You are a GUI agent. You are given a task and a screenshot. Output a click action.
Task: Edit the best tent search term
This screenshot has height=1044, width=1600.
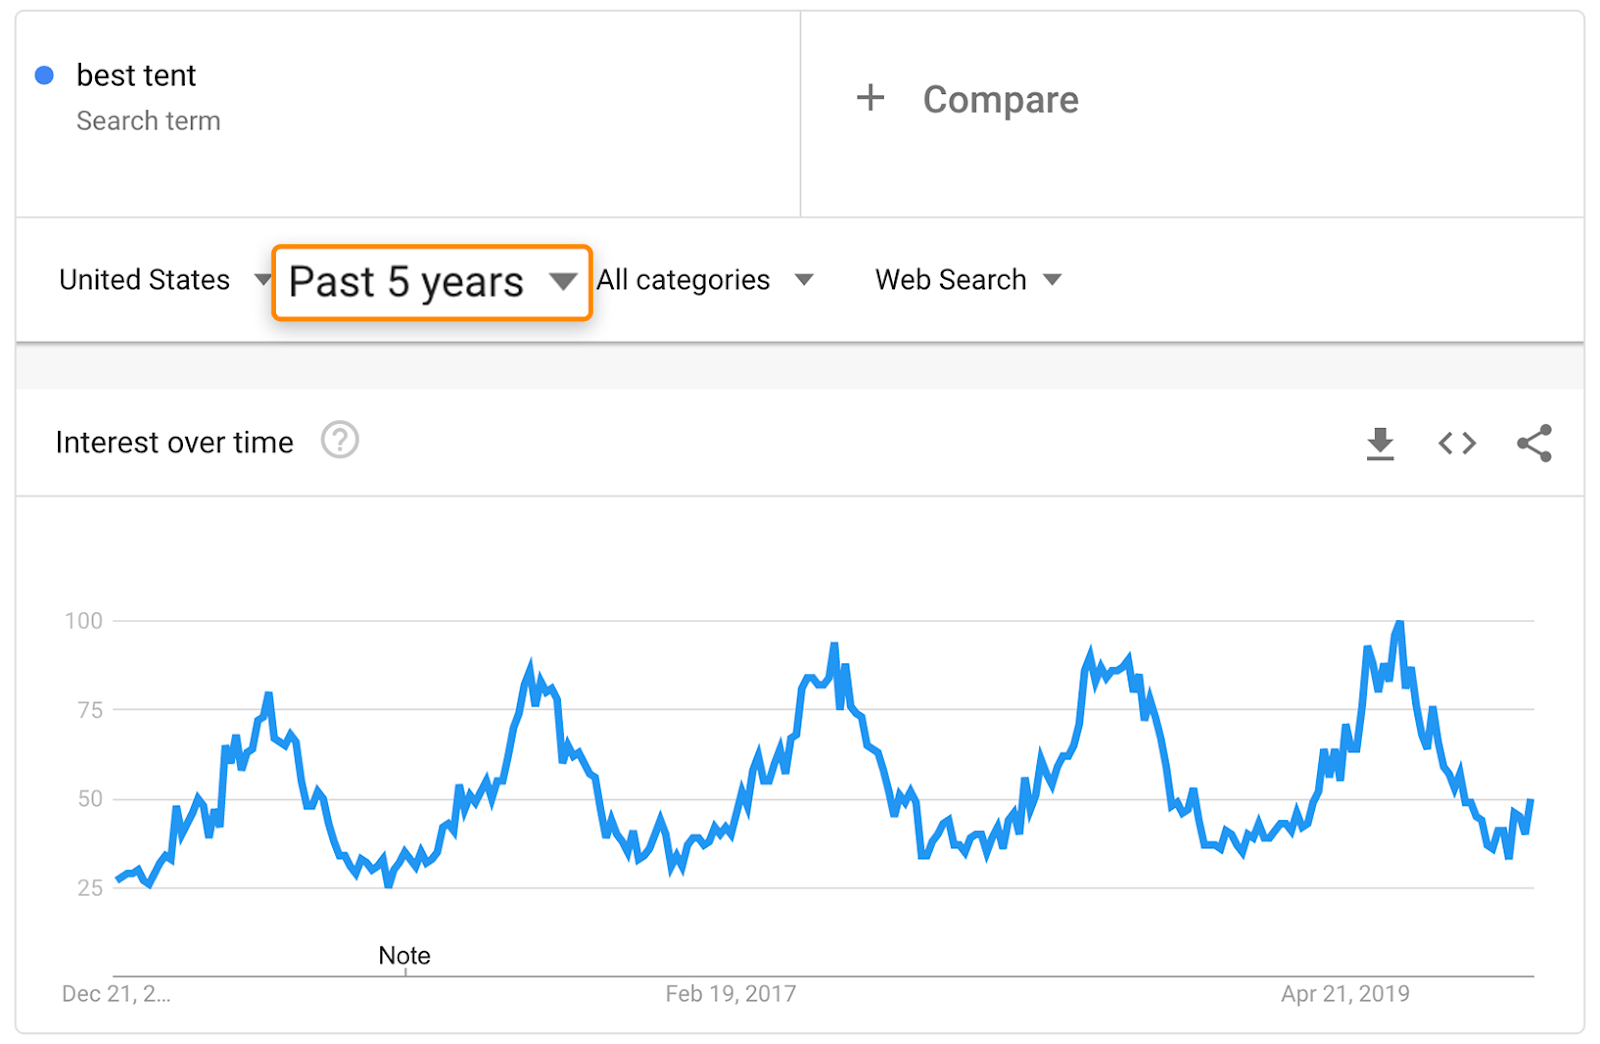coord(136,75)
